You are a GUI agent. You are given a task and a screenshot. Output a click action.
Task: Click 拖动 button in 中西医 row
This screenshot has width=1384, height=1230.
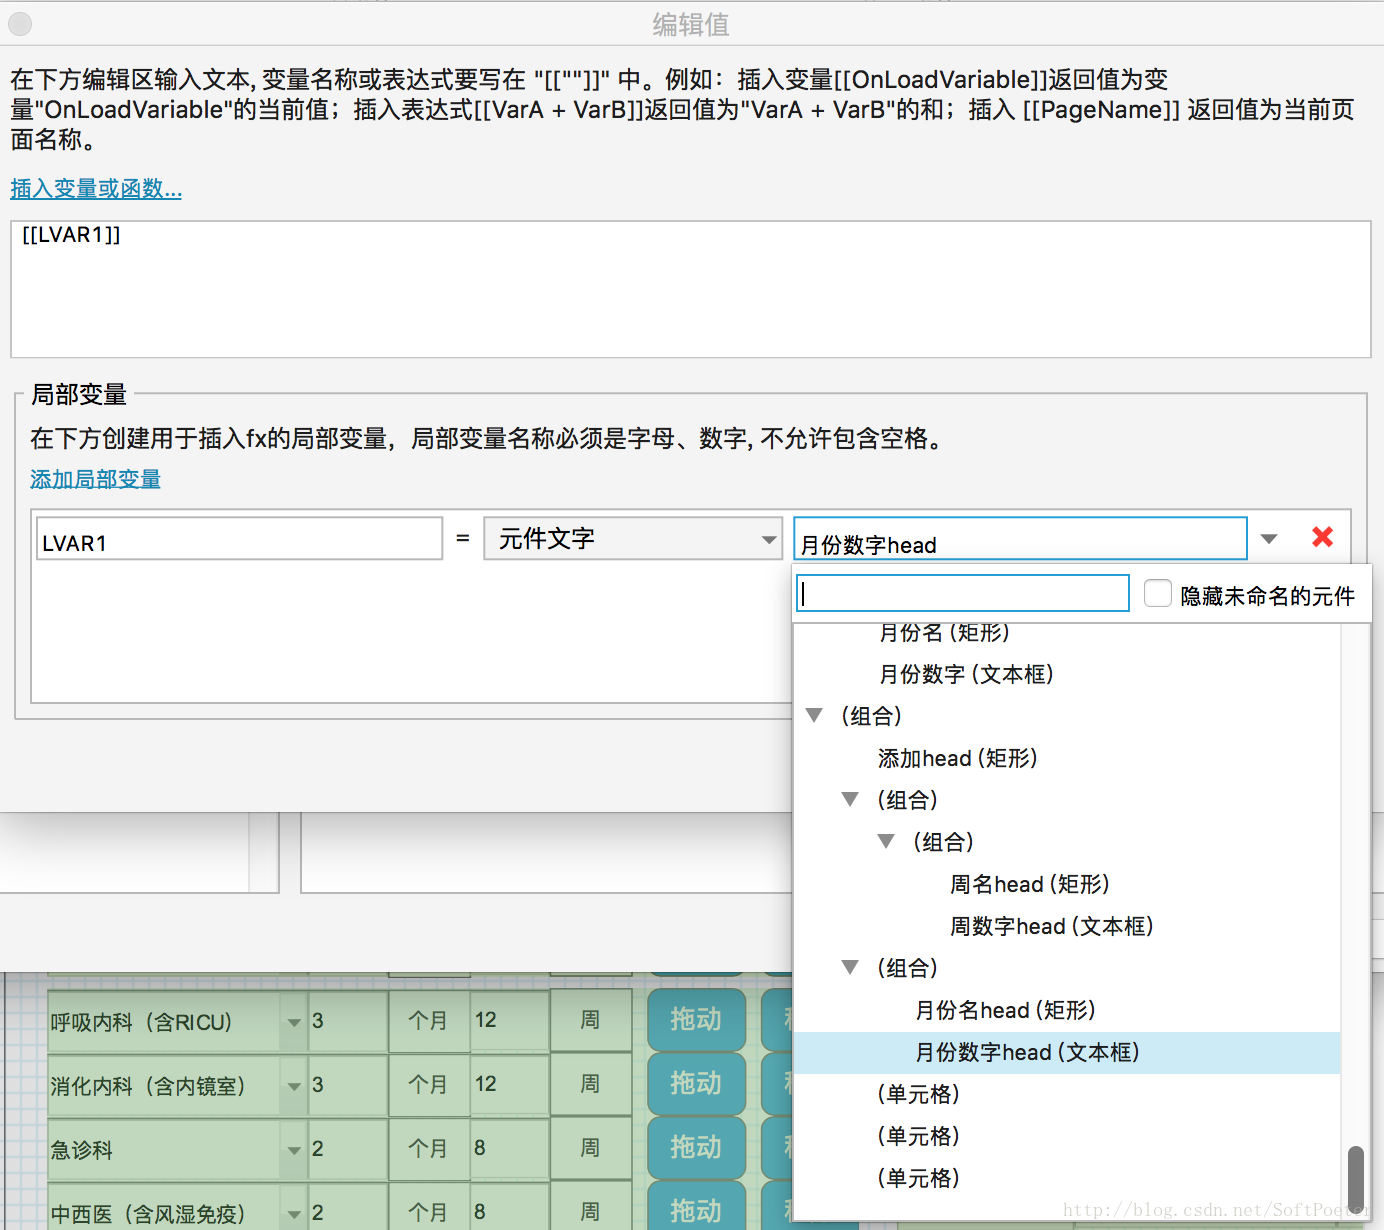696,1207
